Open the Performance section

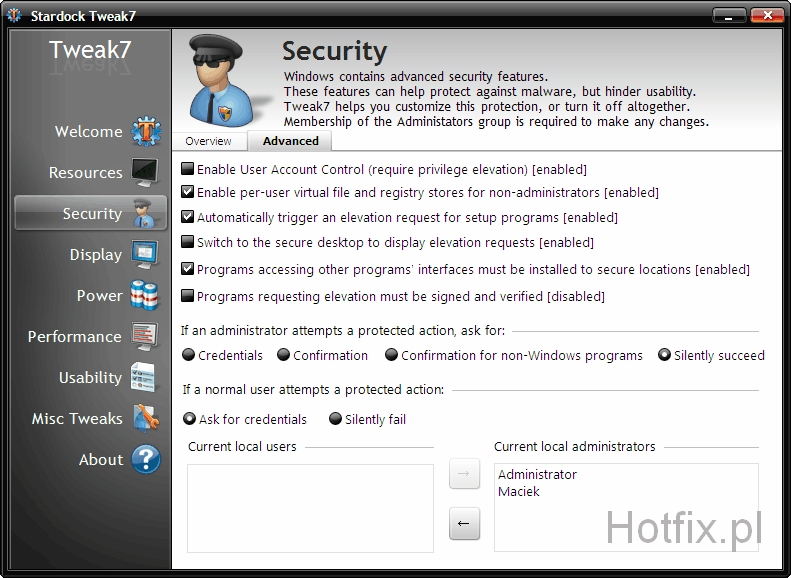[75, 336]
